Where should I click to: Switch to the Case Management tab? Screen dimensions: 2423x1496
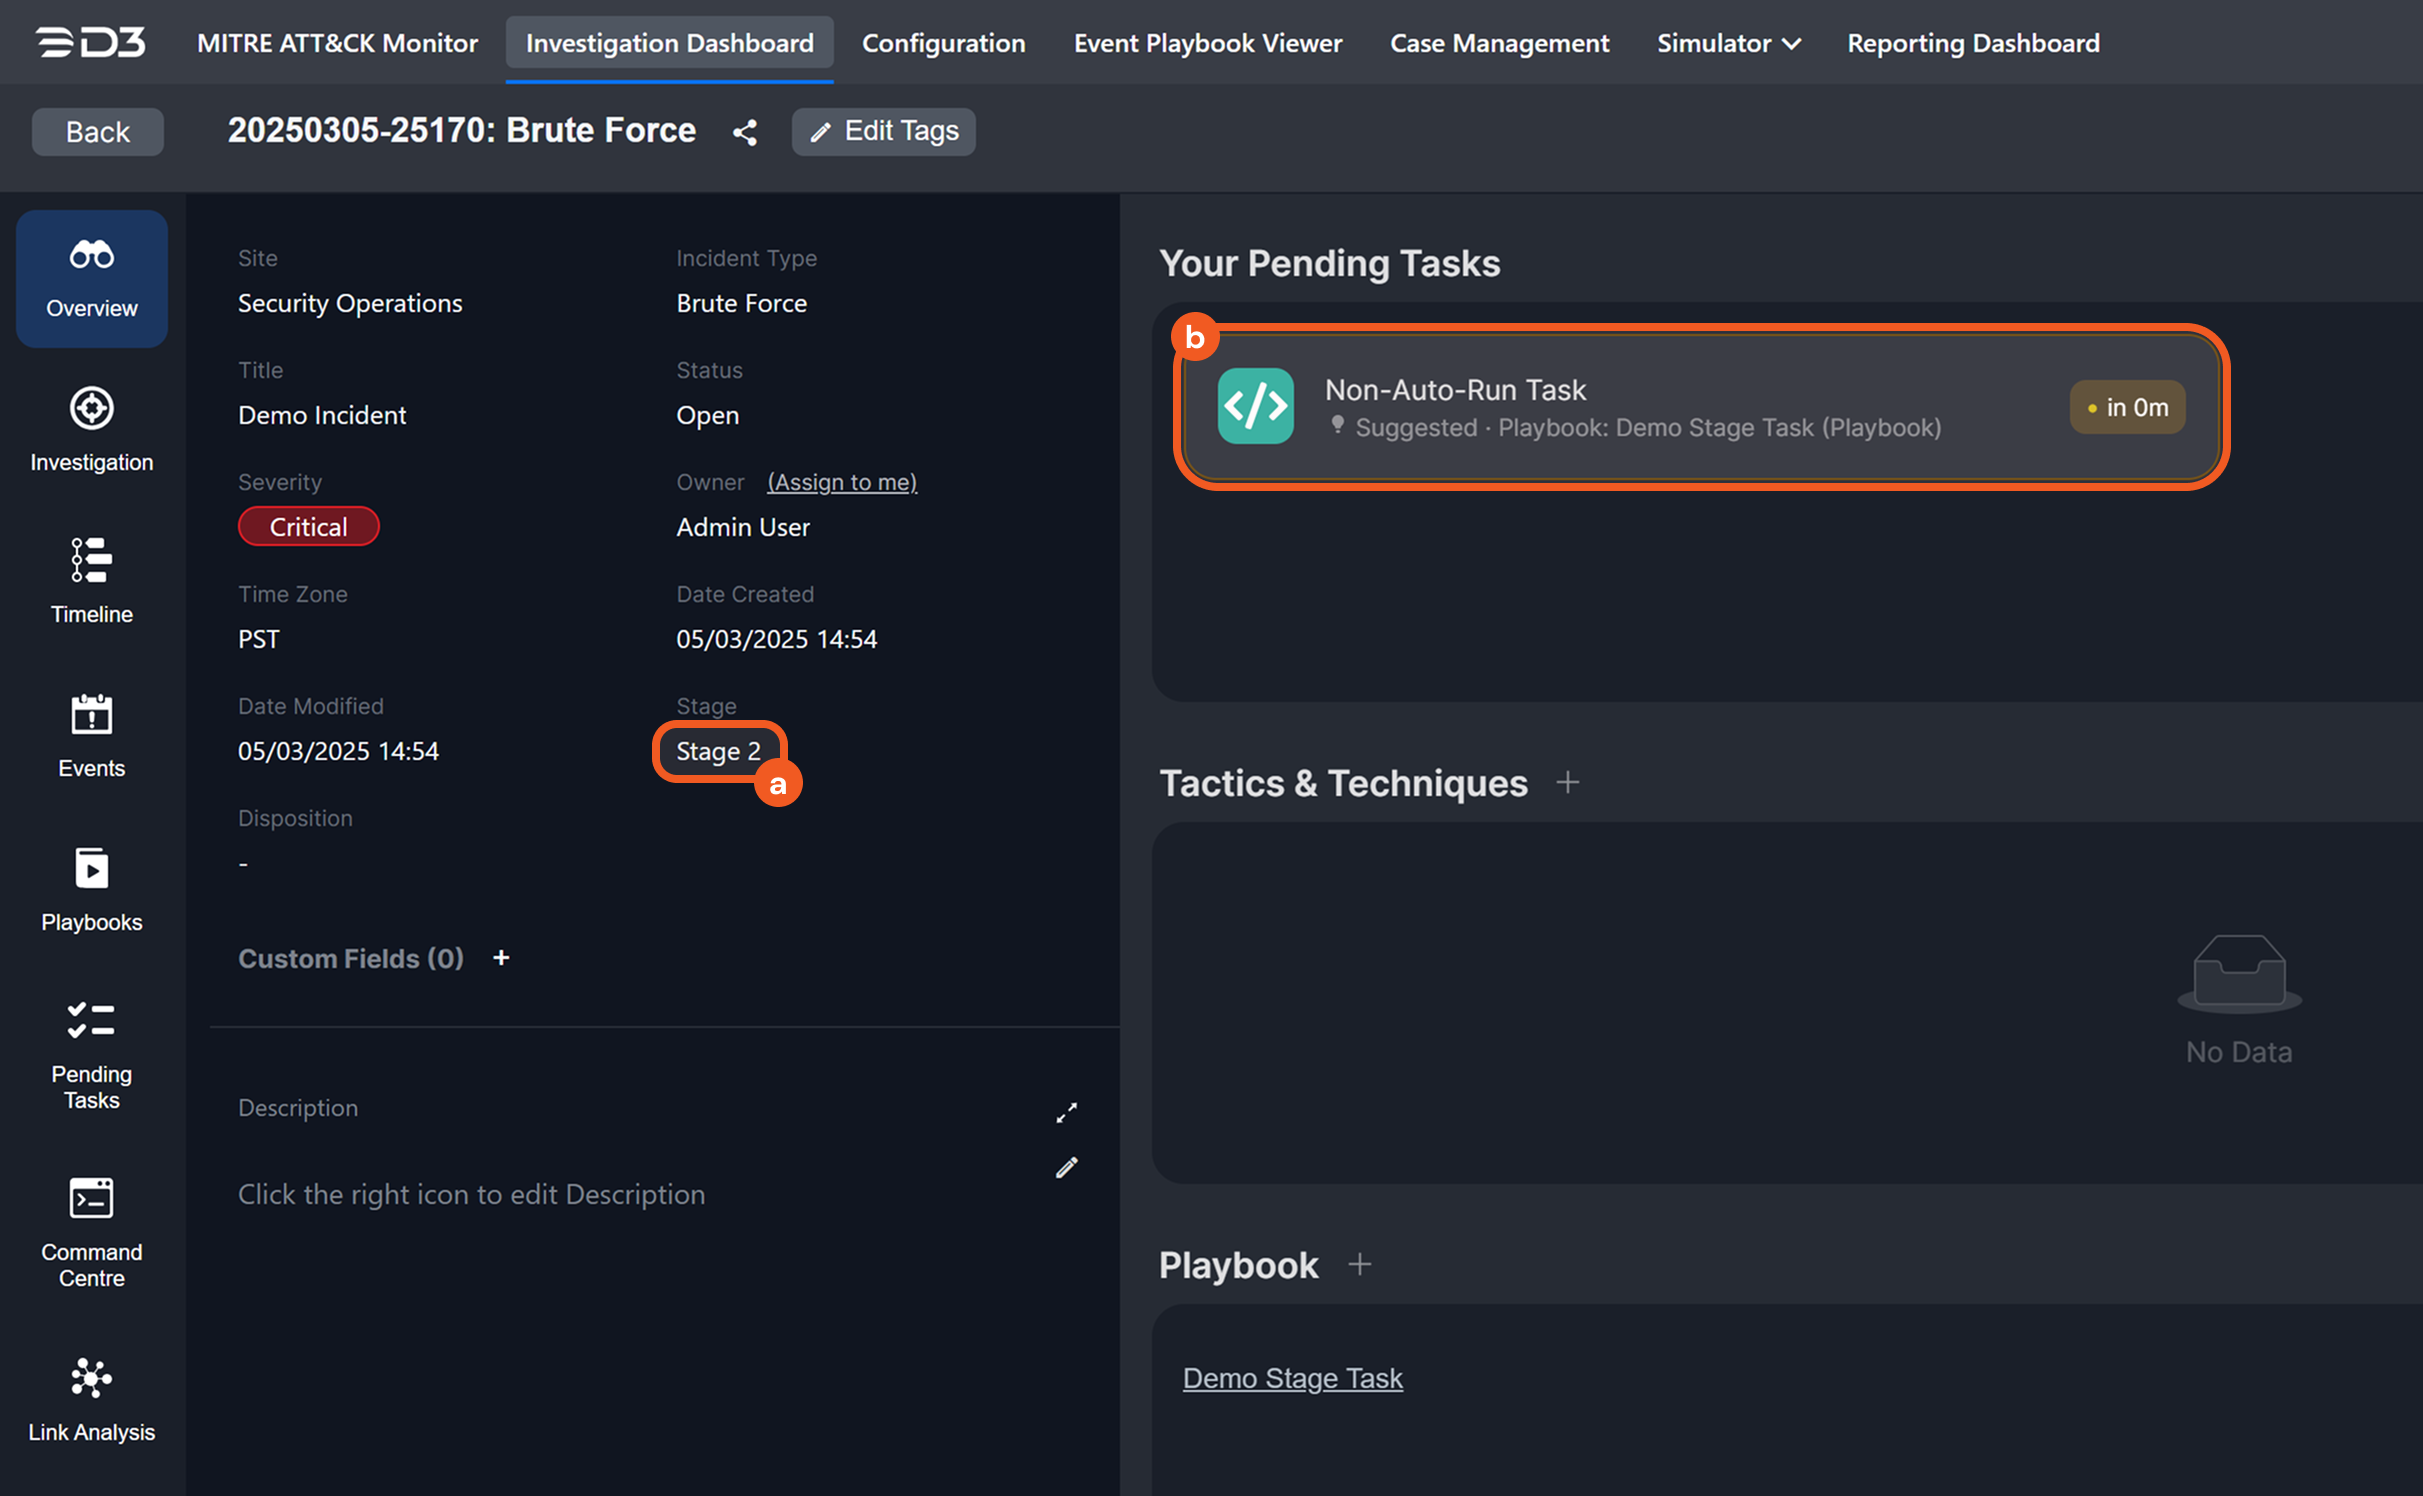point(1499,43)
